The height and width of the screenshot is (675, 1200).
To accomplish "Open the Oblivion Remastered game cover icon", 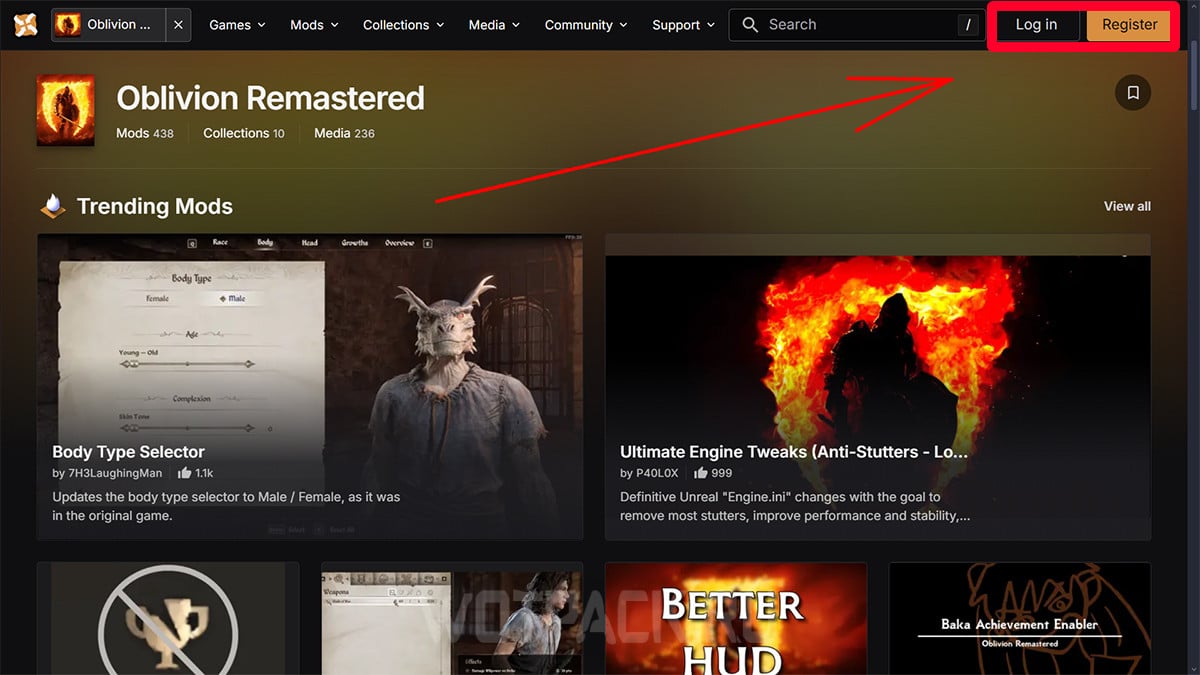I will coord(66,111).
